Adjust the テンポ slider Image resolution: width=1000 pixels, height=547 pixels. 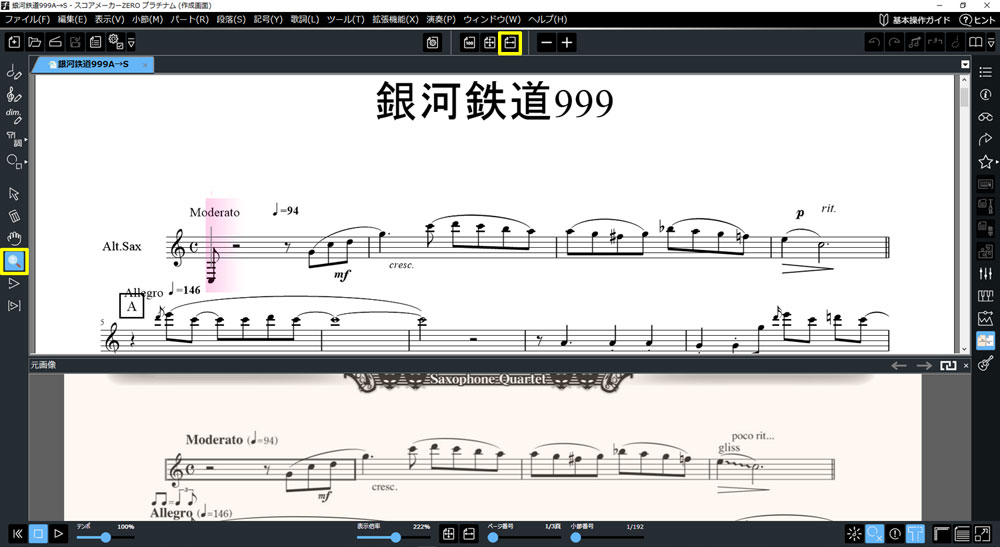[105, 537]
